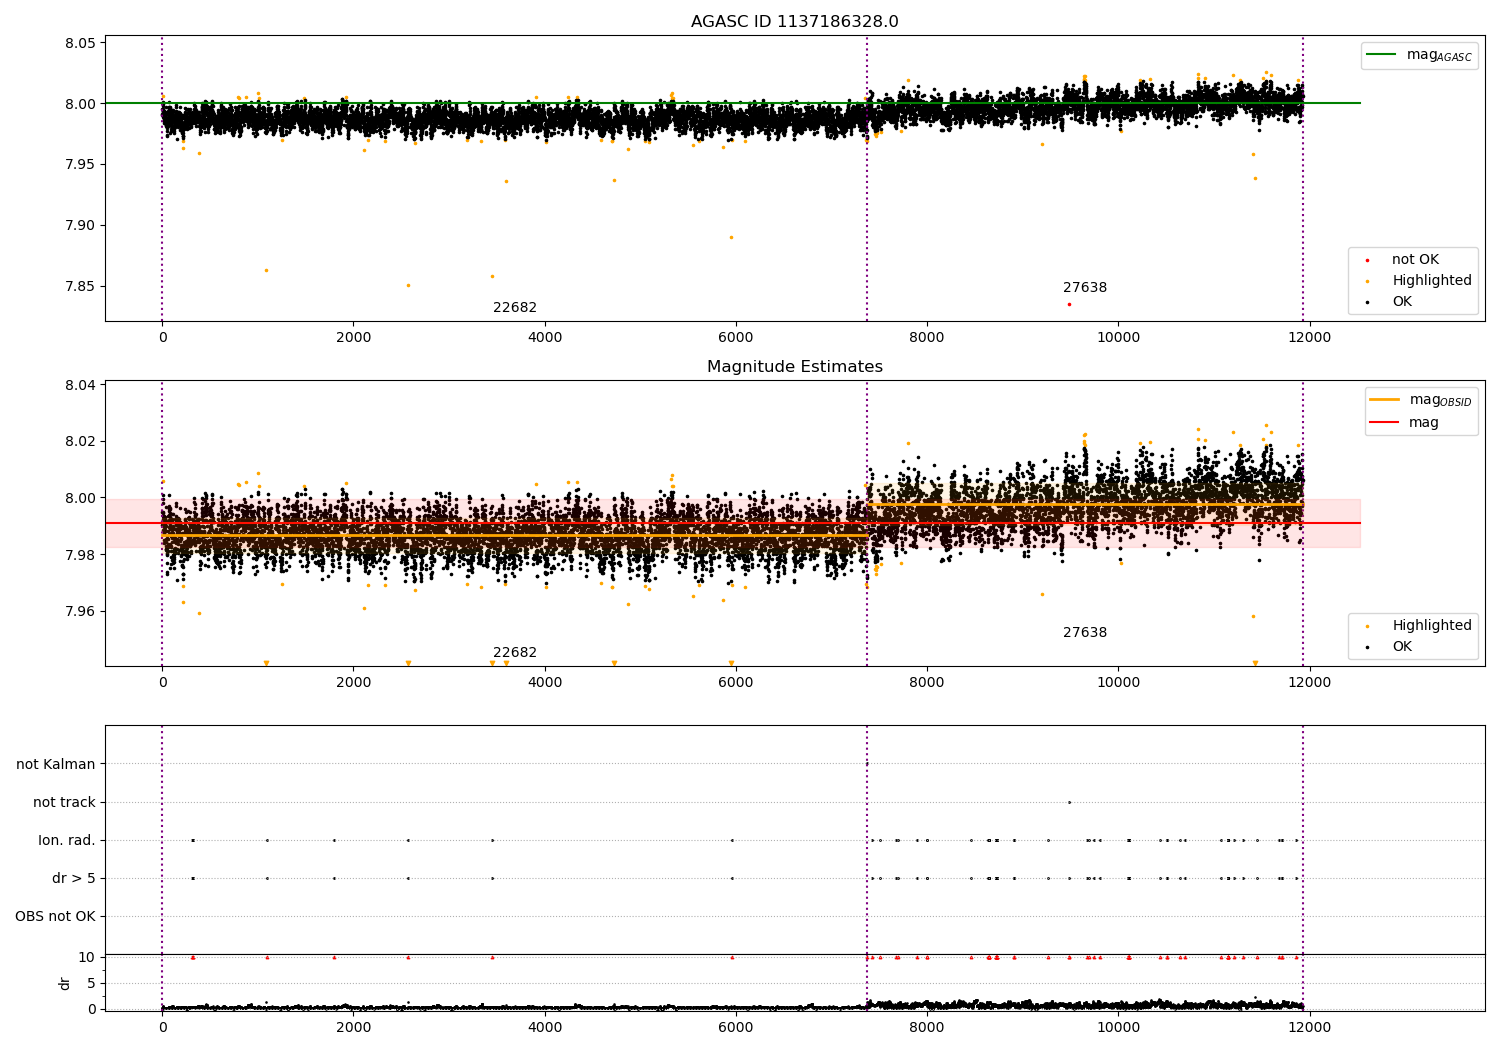Click the 'dr' y-axis label
This screenshot has height=1050, width=1500.
coord(65,983)
